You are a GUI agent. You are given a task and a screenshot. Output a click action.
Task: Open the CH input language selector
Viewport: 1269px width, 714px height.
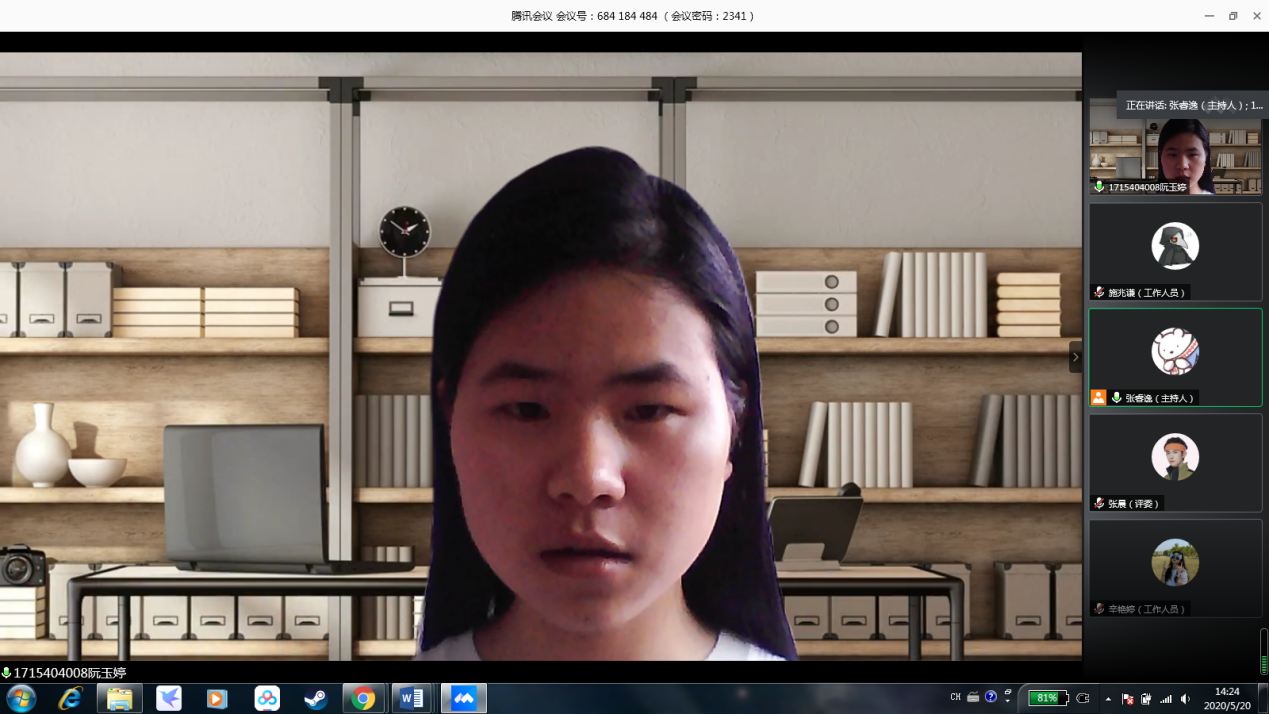pos(955,697)
